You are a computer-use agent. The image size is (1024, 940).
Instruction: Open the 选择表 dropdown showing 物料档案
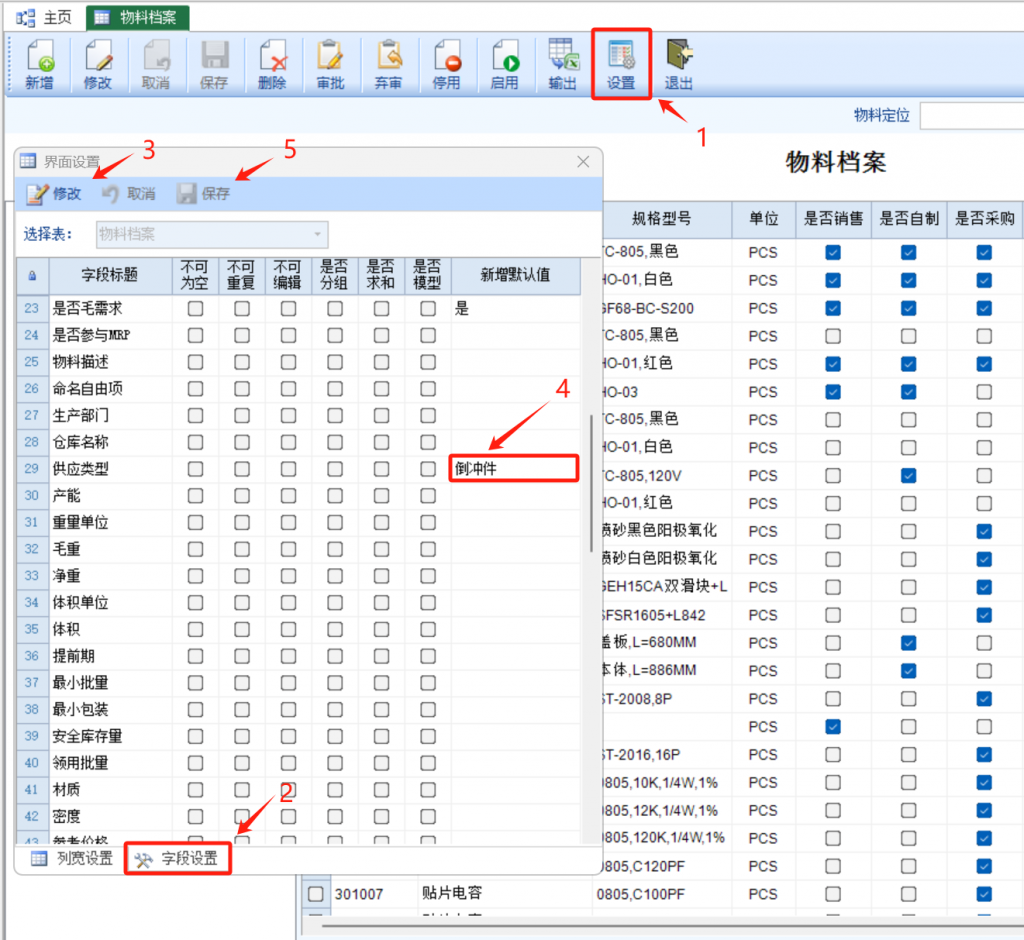(212, 234)
